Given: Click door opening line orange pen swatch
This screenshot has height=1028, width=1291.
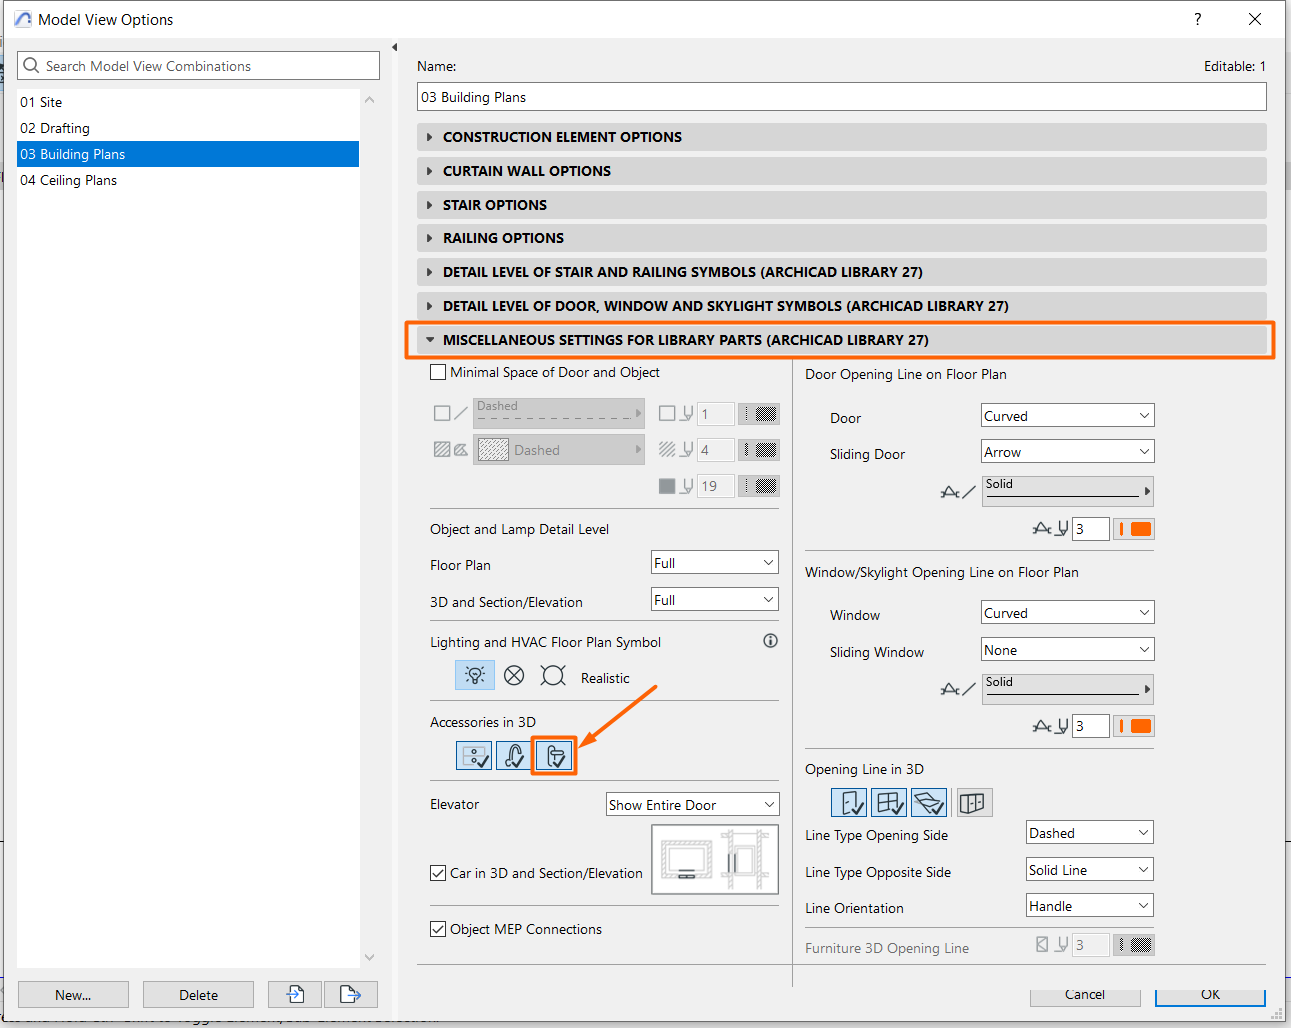Looking at the screenshot, I should click(x=1134, y=529).
